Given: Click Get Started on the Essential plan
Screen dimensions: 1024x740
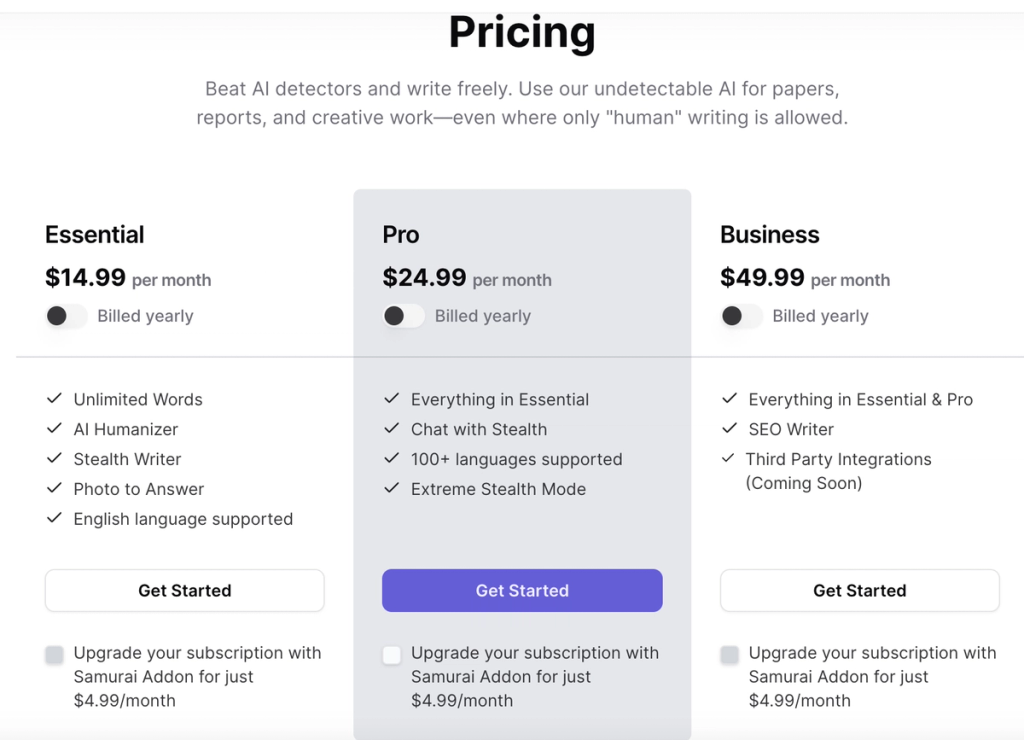Looking at the screenshot, I should click(184, 590).
